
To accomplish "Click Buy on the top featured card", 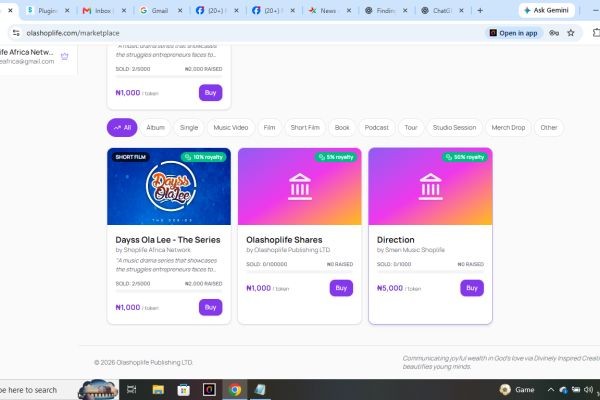I will pyautogui.click(x=210, y=93).
